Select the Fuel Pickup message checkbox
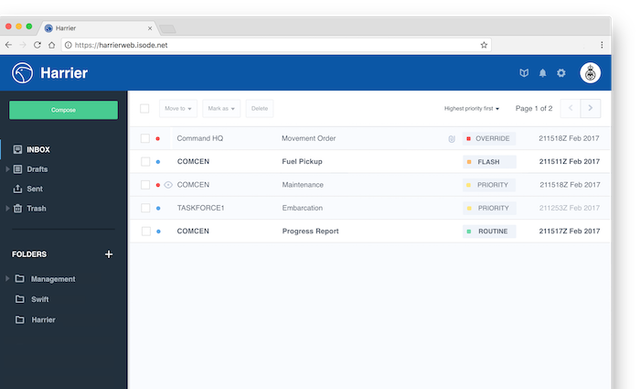The height and width of the screenshot is (389, 640). 145,162
